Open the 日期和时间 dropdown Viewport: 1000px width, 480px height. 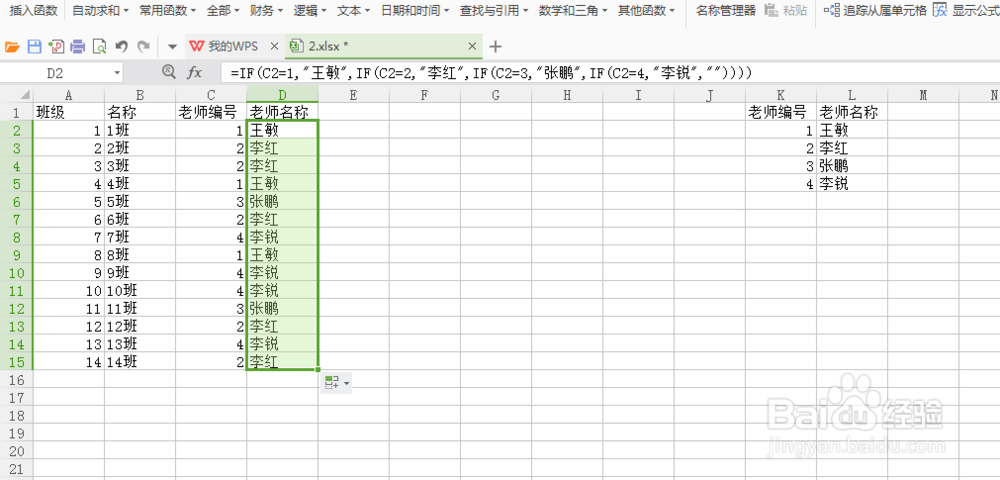click(x=415, y=10)
